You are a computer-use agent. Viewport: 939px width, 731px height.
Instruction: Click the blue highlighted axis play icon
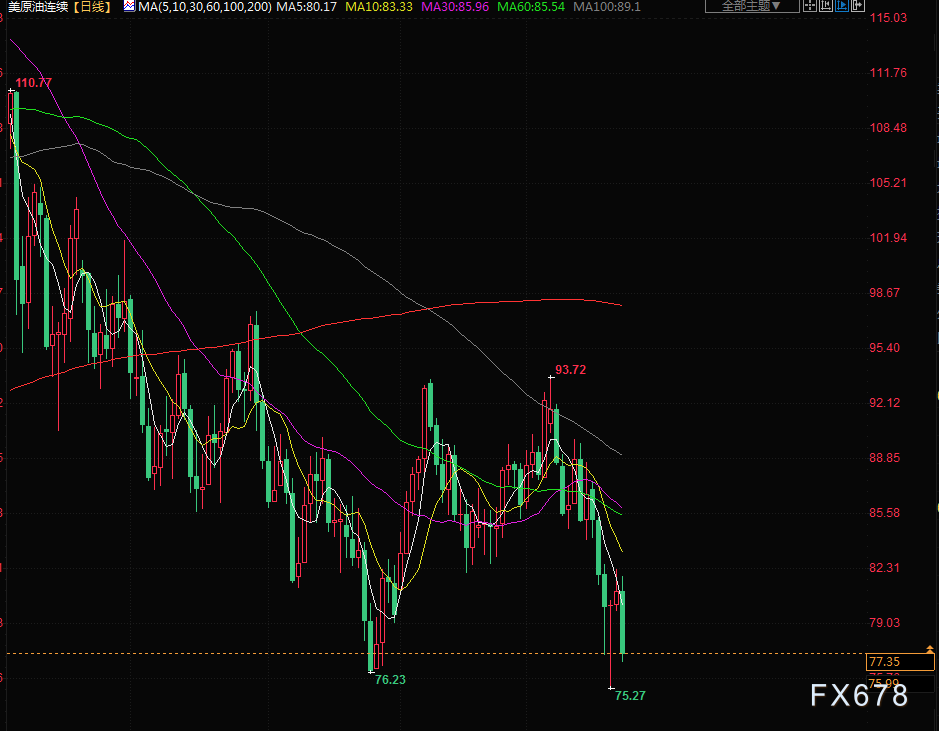pyautogui.click(x=841, y=6)
